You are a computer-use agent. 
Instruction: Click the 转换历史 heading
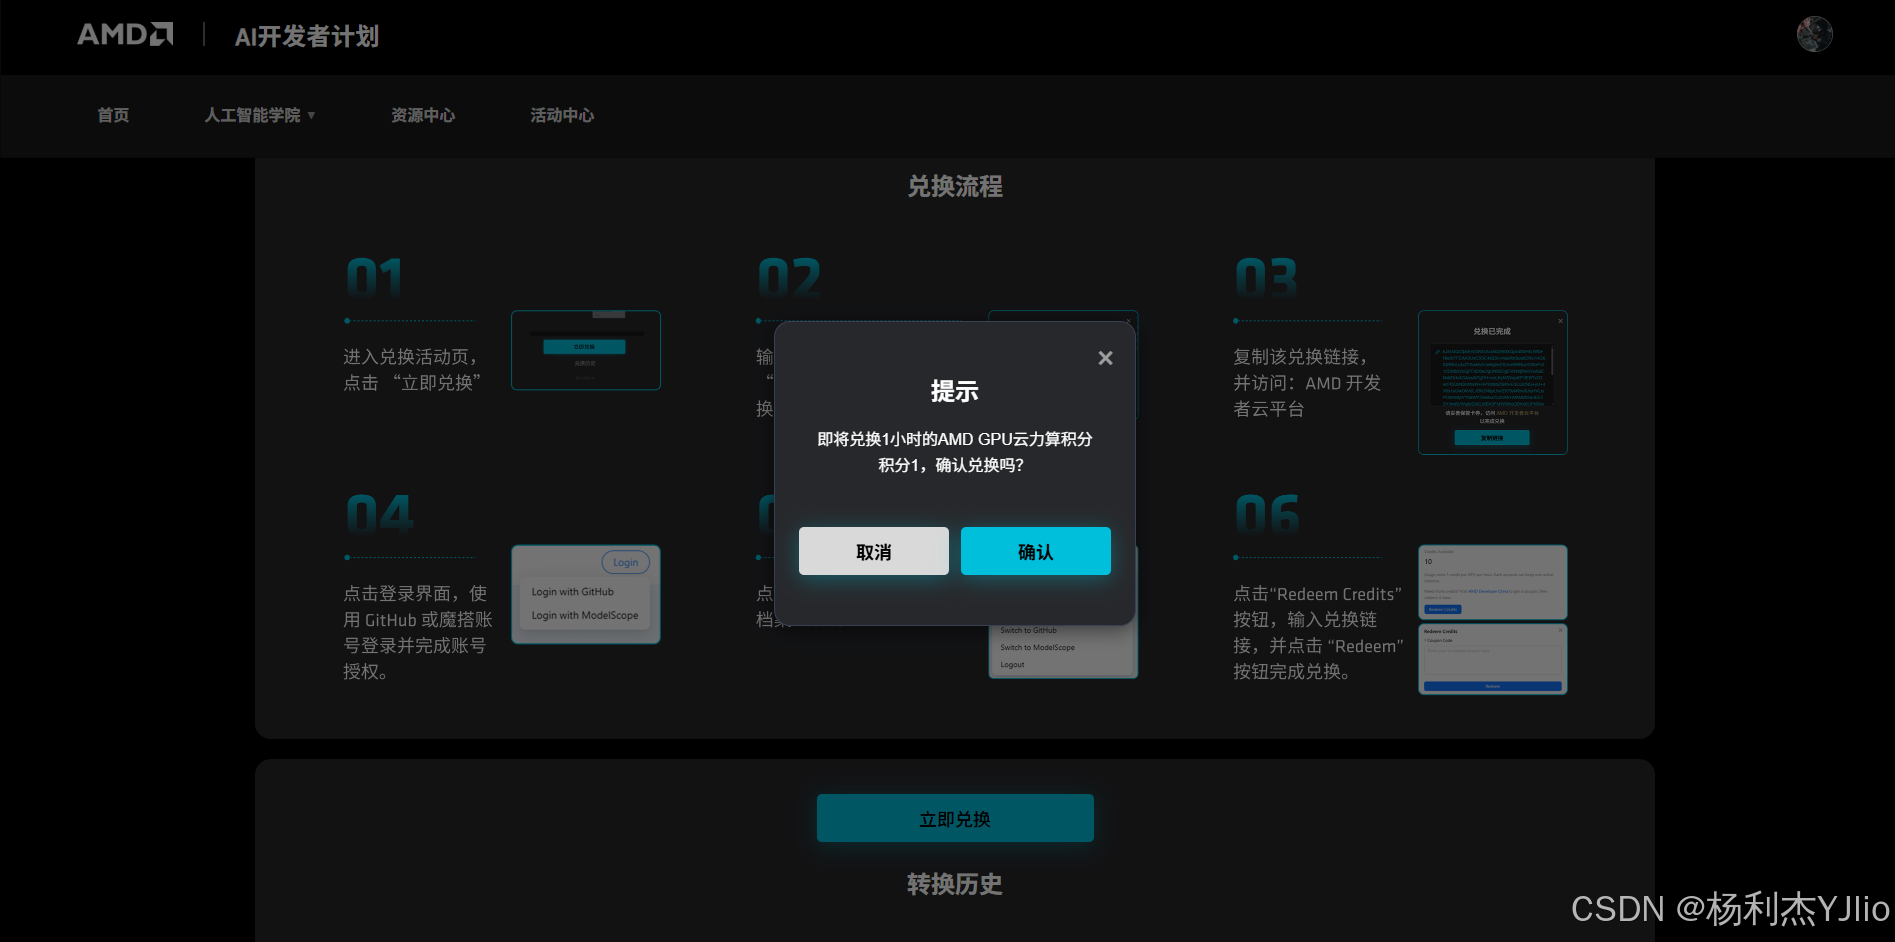click(955, 884)
